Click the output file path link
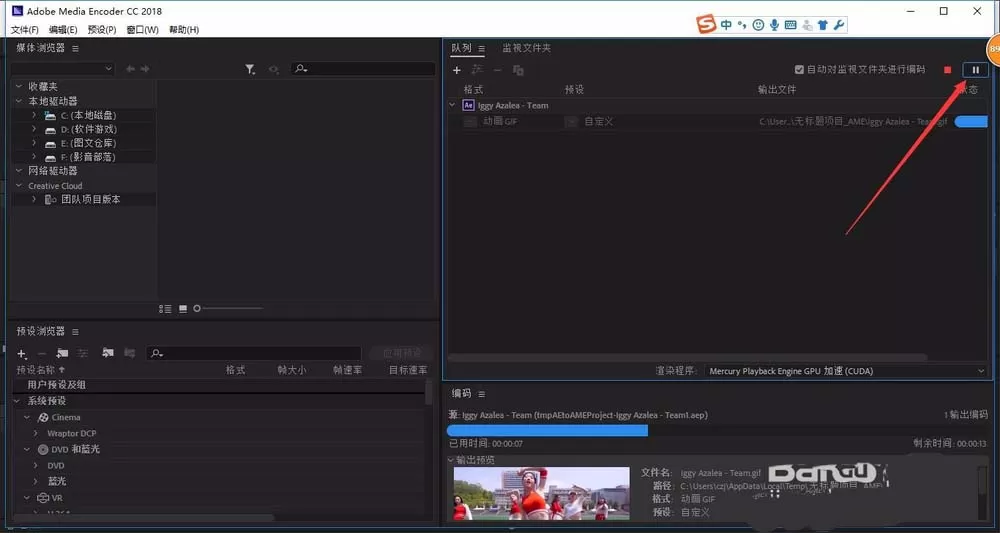Viewport: 1000px width, 533px height. click(x=853, y=121)
